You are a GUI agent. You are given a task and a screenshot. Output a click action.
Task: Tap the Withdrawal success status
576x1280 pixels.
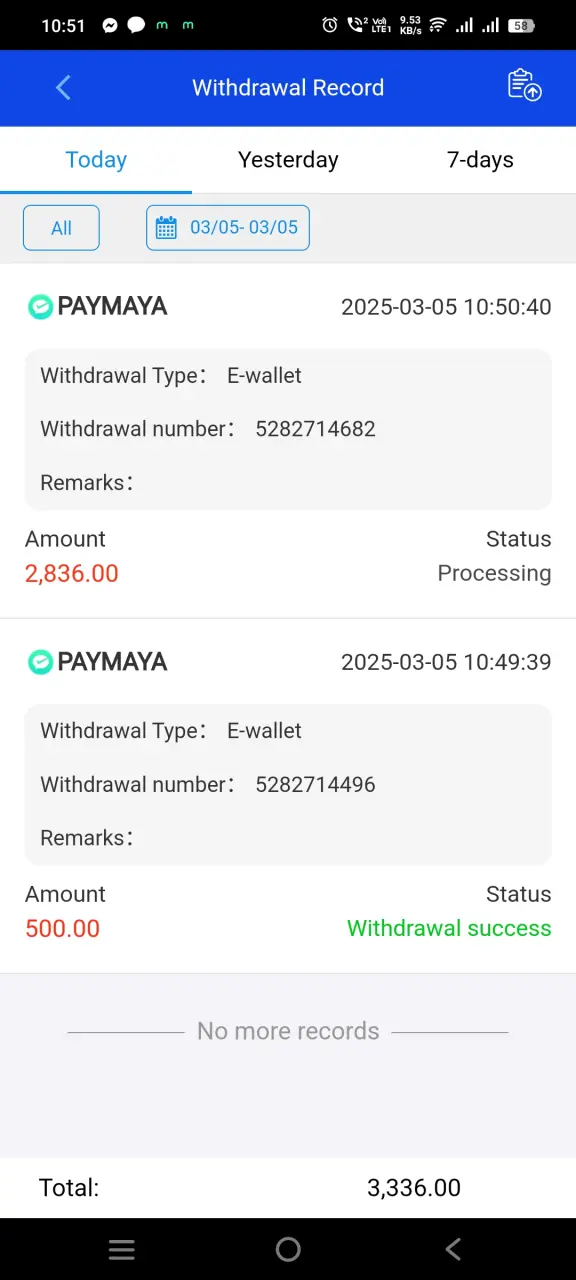(x=449, y=928)
